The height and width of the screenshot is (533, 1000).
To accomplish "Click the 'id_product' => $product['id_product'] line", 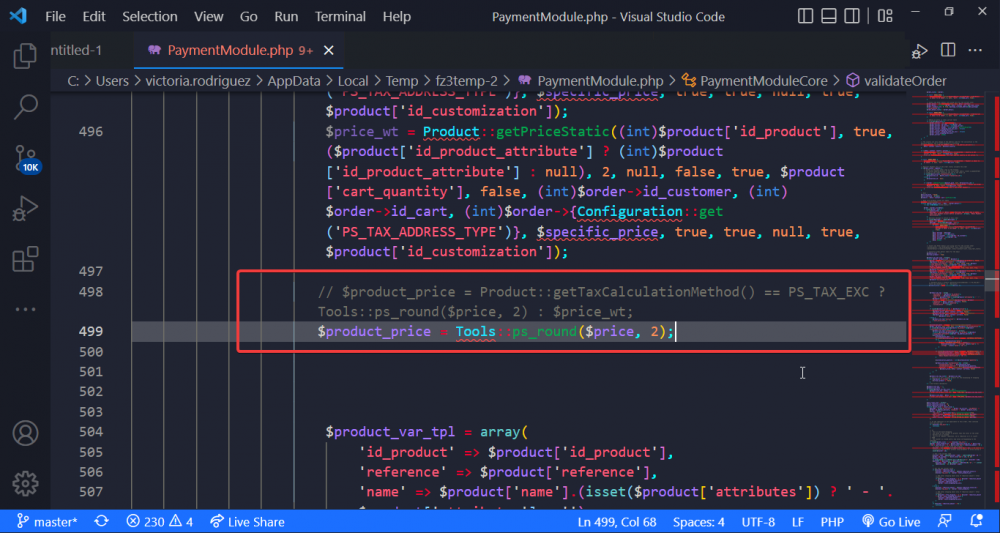I will pos(516,452).
